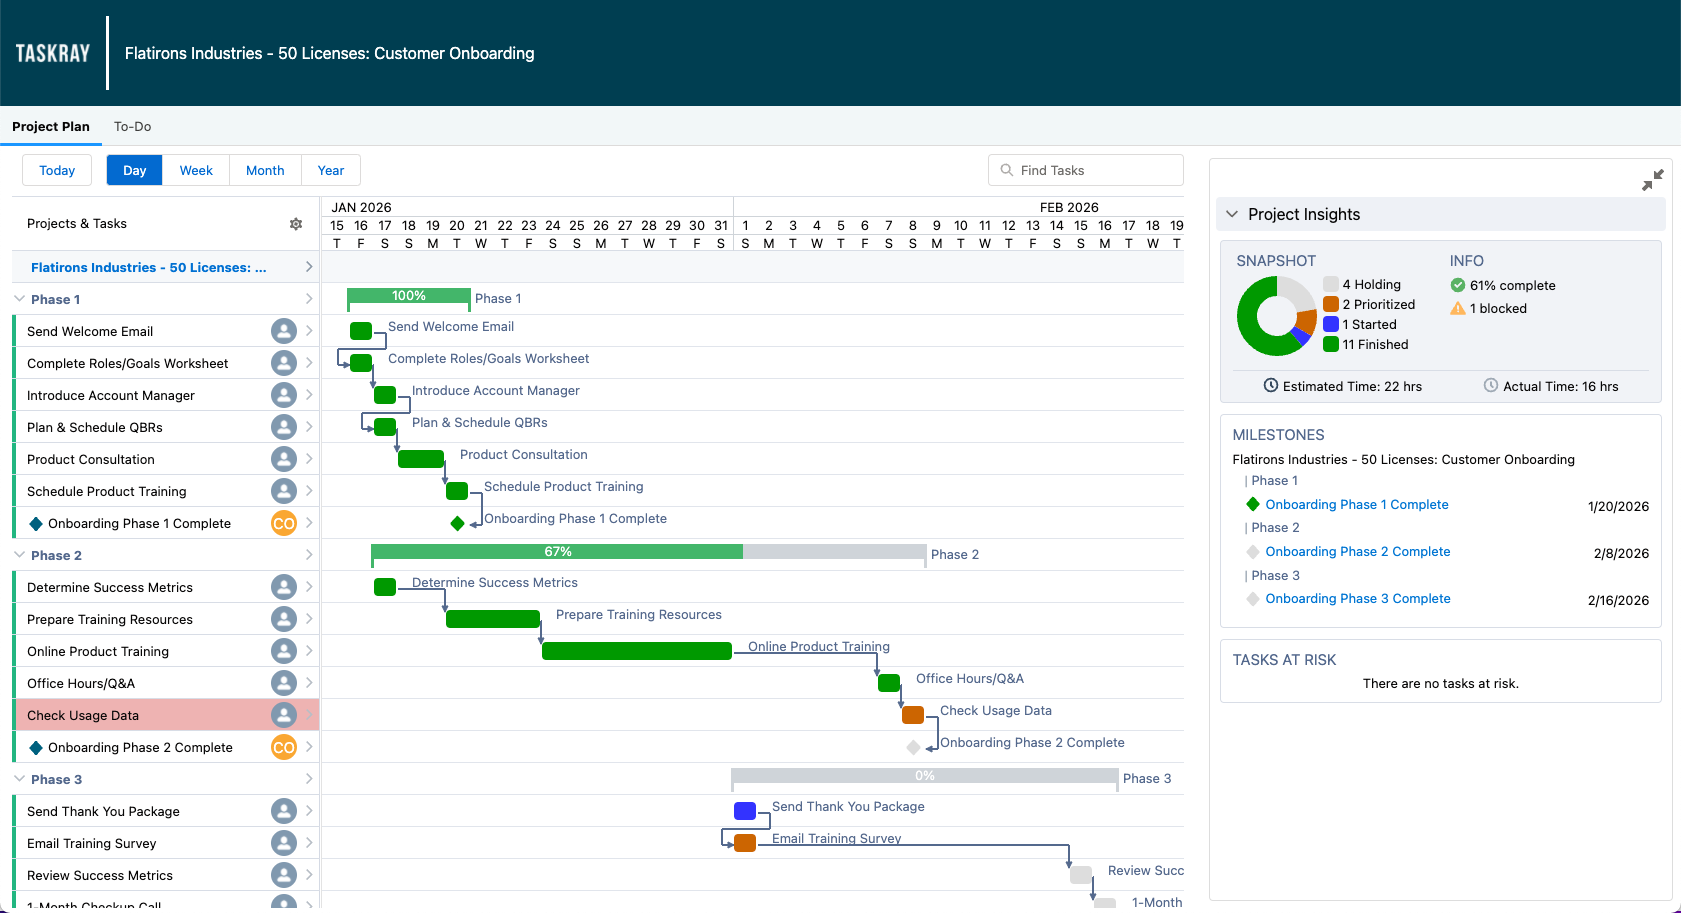This screenshot has height=913, width=1681.
Task: Open Onboarding Phase 3 Complete milestone link
Action: pyautogui.click(x=1357, y=598)
